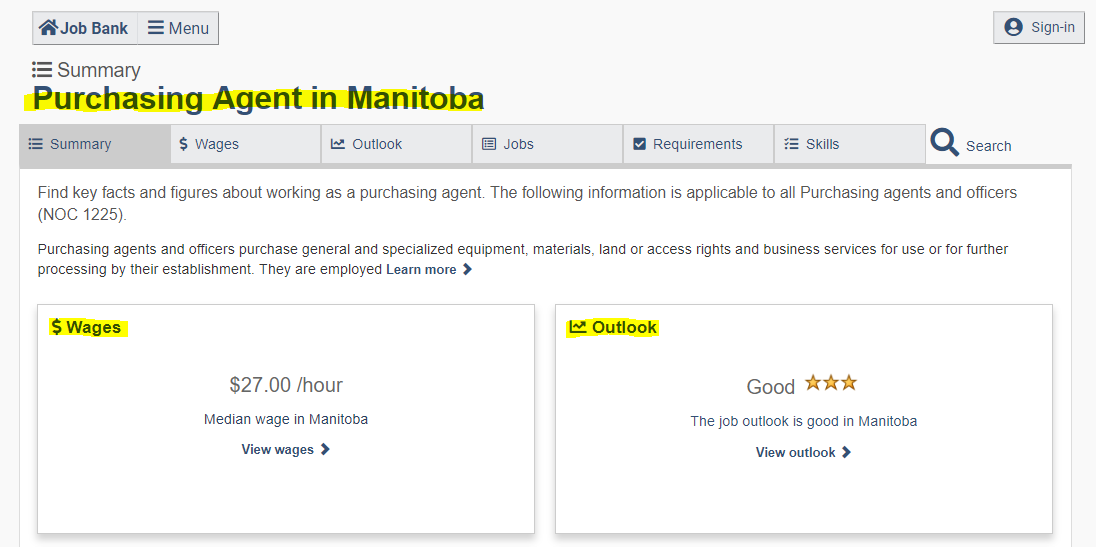Expand the Learn more chevron
Screen dimensions: 1096x547
tap(468, 270)
